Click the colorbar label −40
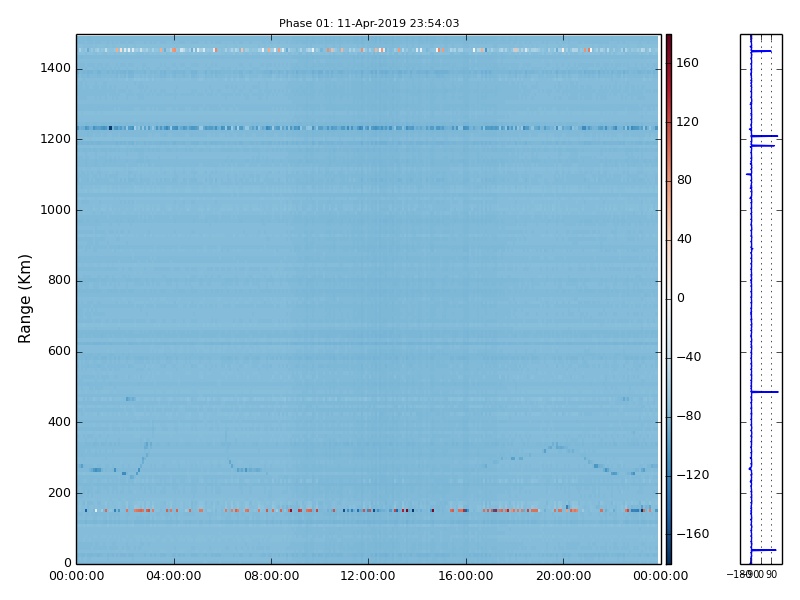Viewport: 800px width, 600px height. pyautogui.click(x=689, y=357)
